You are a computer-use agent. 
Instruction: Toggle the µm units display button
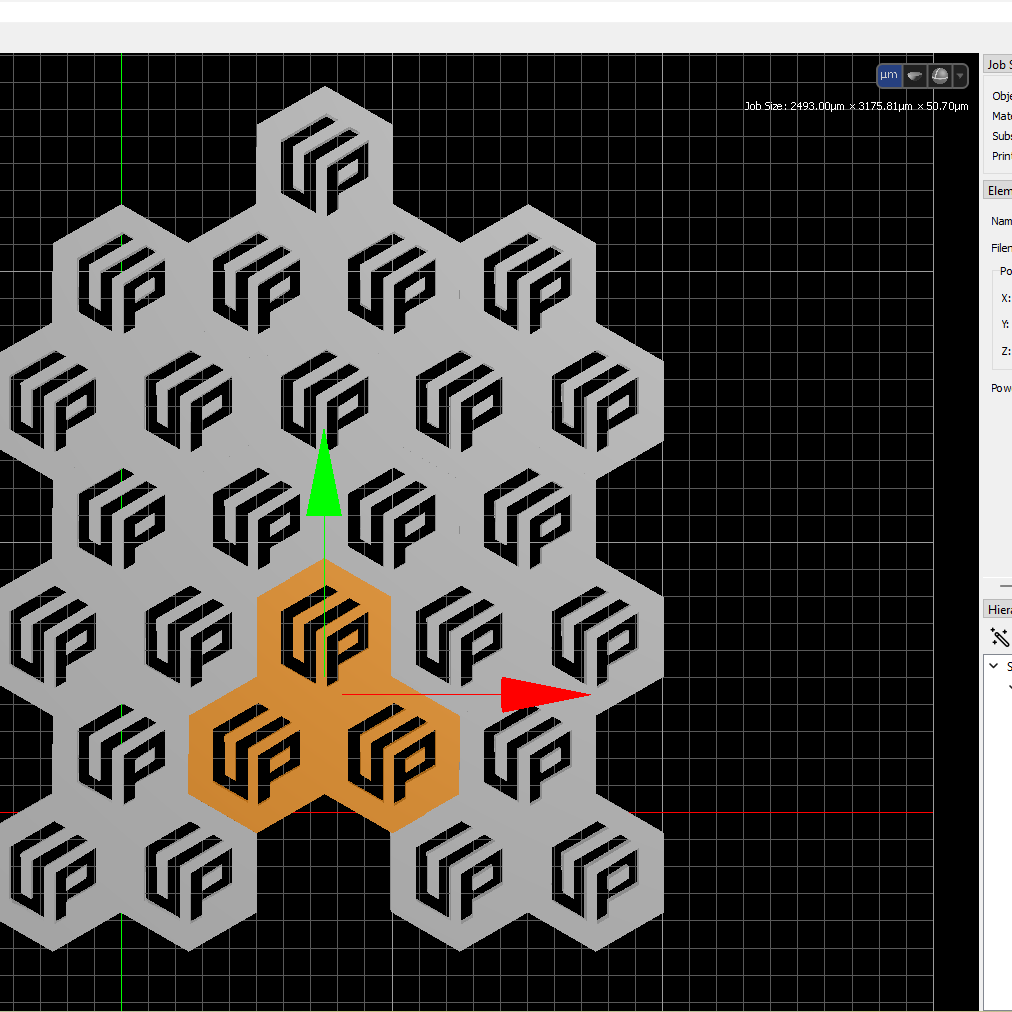[x=889, y=76]
